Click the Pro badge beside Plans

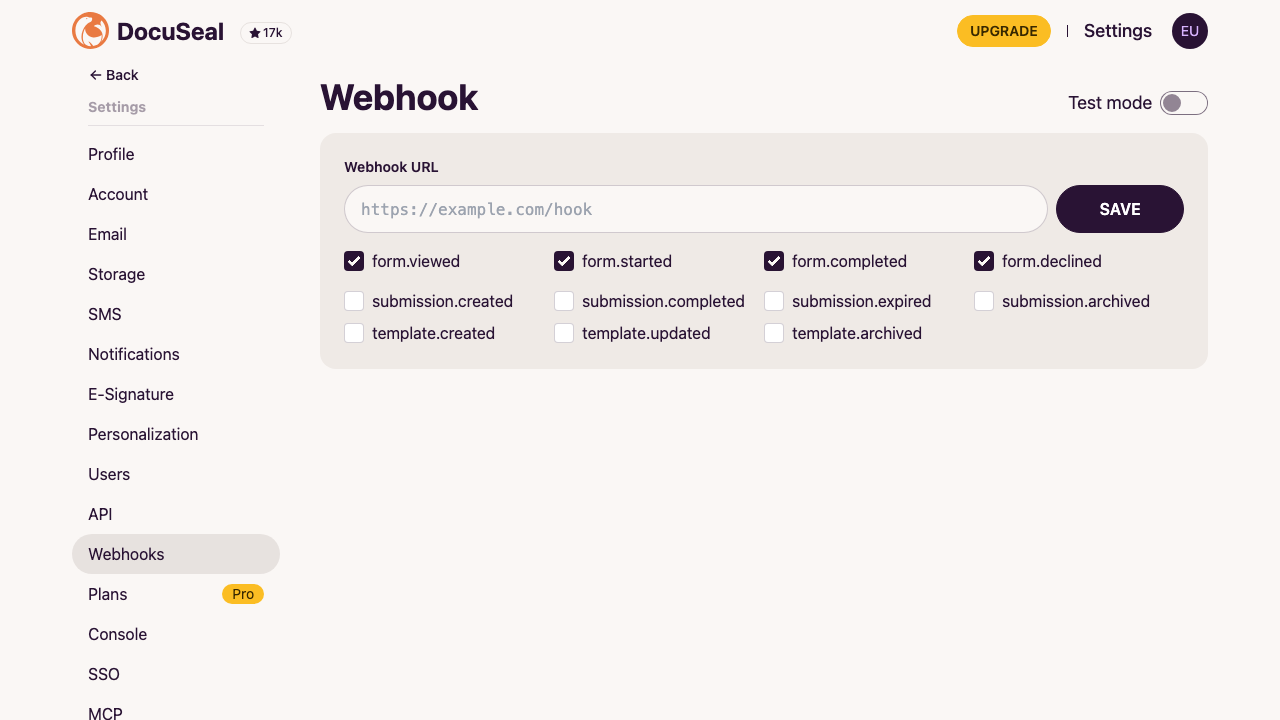pos(243,594)
